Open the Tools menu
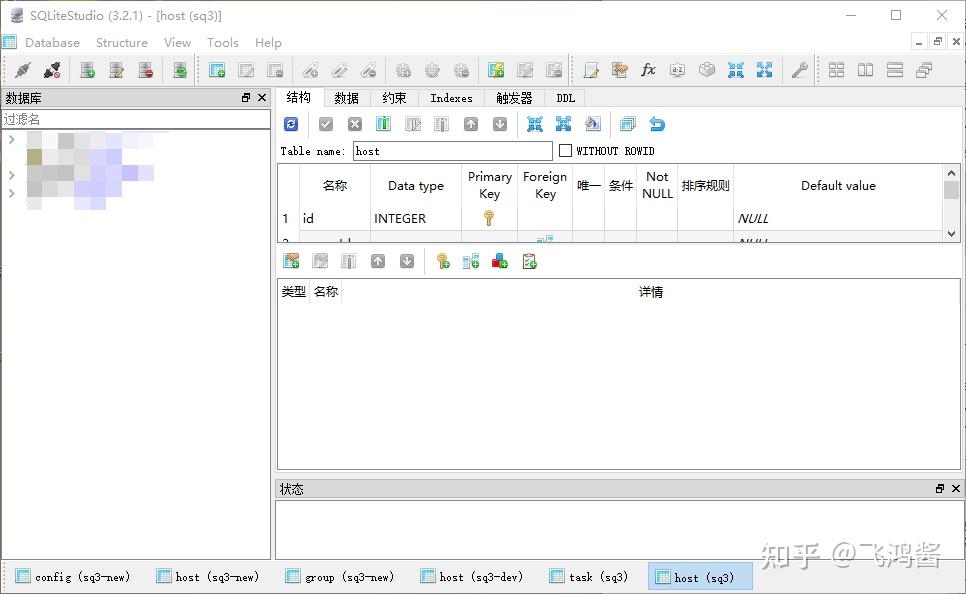The width and height of the screenshot is (966, 594). click(222, 43)
